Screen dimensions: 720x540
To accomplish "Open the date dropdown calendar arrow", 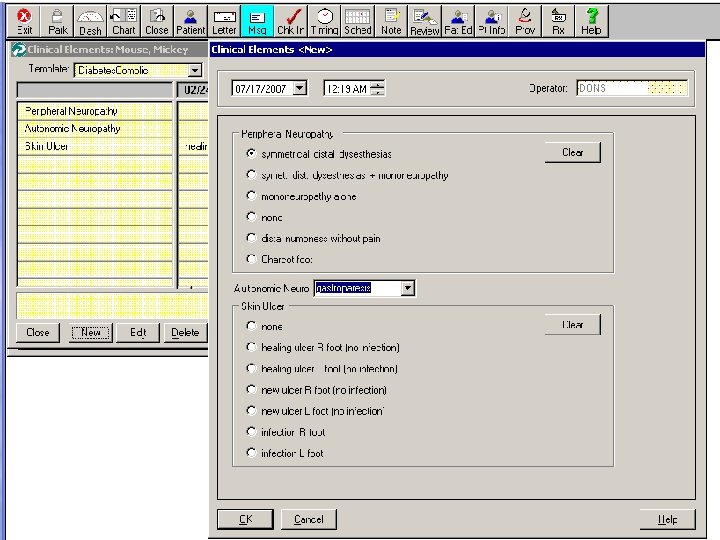I will click(300, 88).
